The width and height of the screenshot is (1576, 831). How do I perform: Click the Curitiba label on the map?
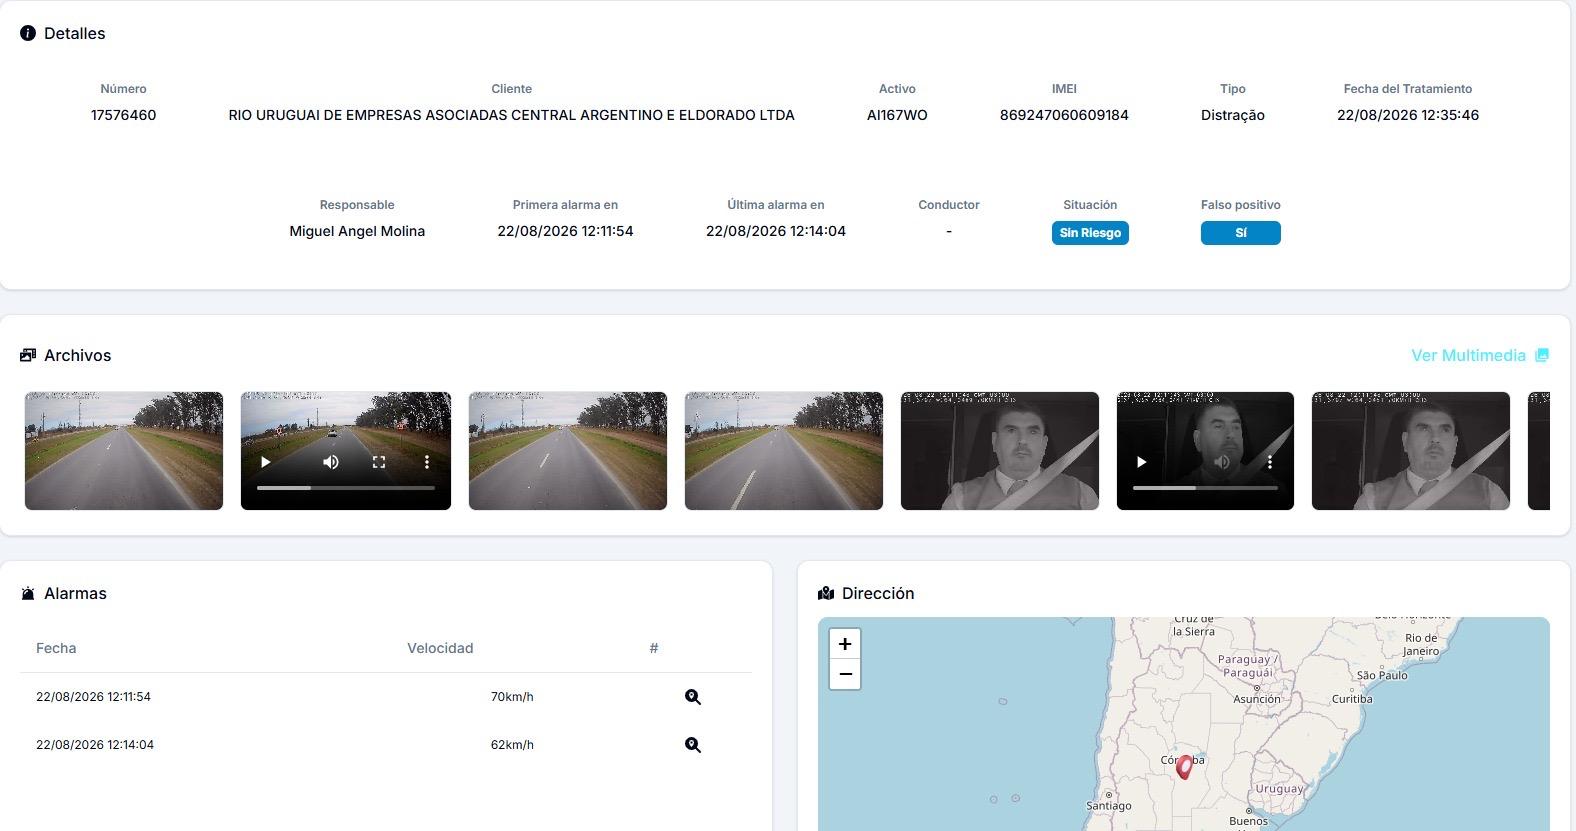[x=1352, y=699]
